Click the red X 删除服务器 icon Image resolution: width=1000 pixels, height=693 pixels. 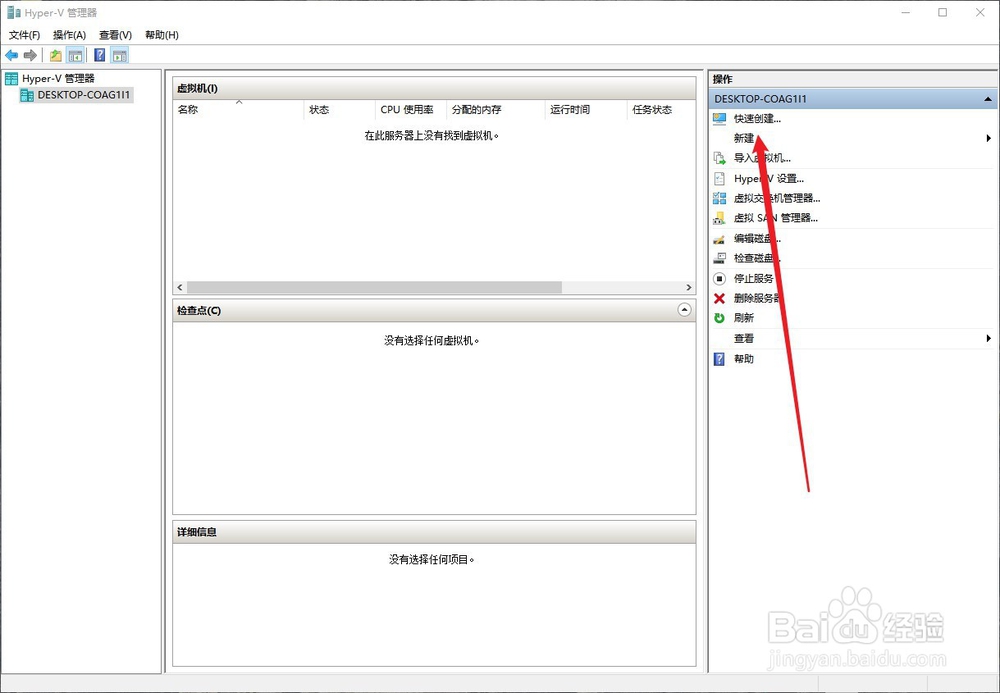[x=719, y=298]
